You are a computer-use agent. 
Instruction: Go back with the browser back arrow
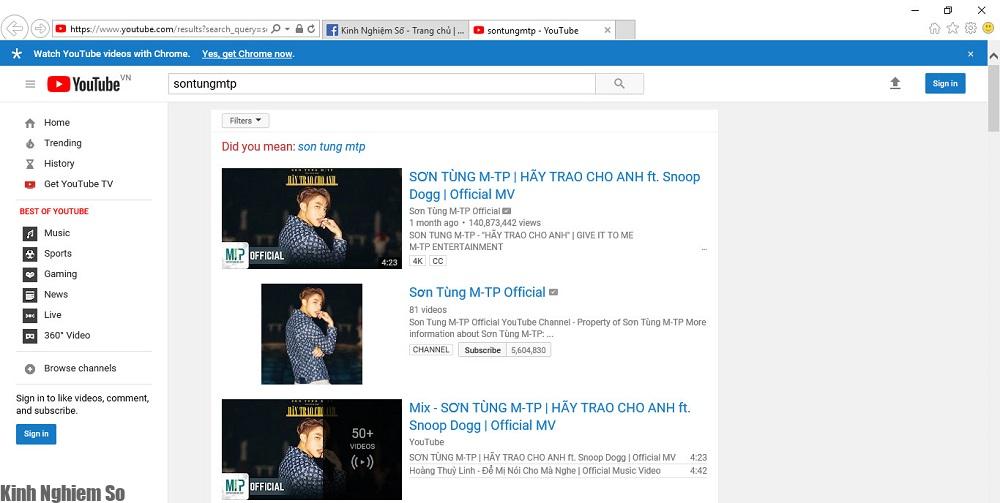click(x=14, y=28)
